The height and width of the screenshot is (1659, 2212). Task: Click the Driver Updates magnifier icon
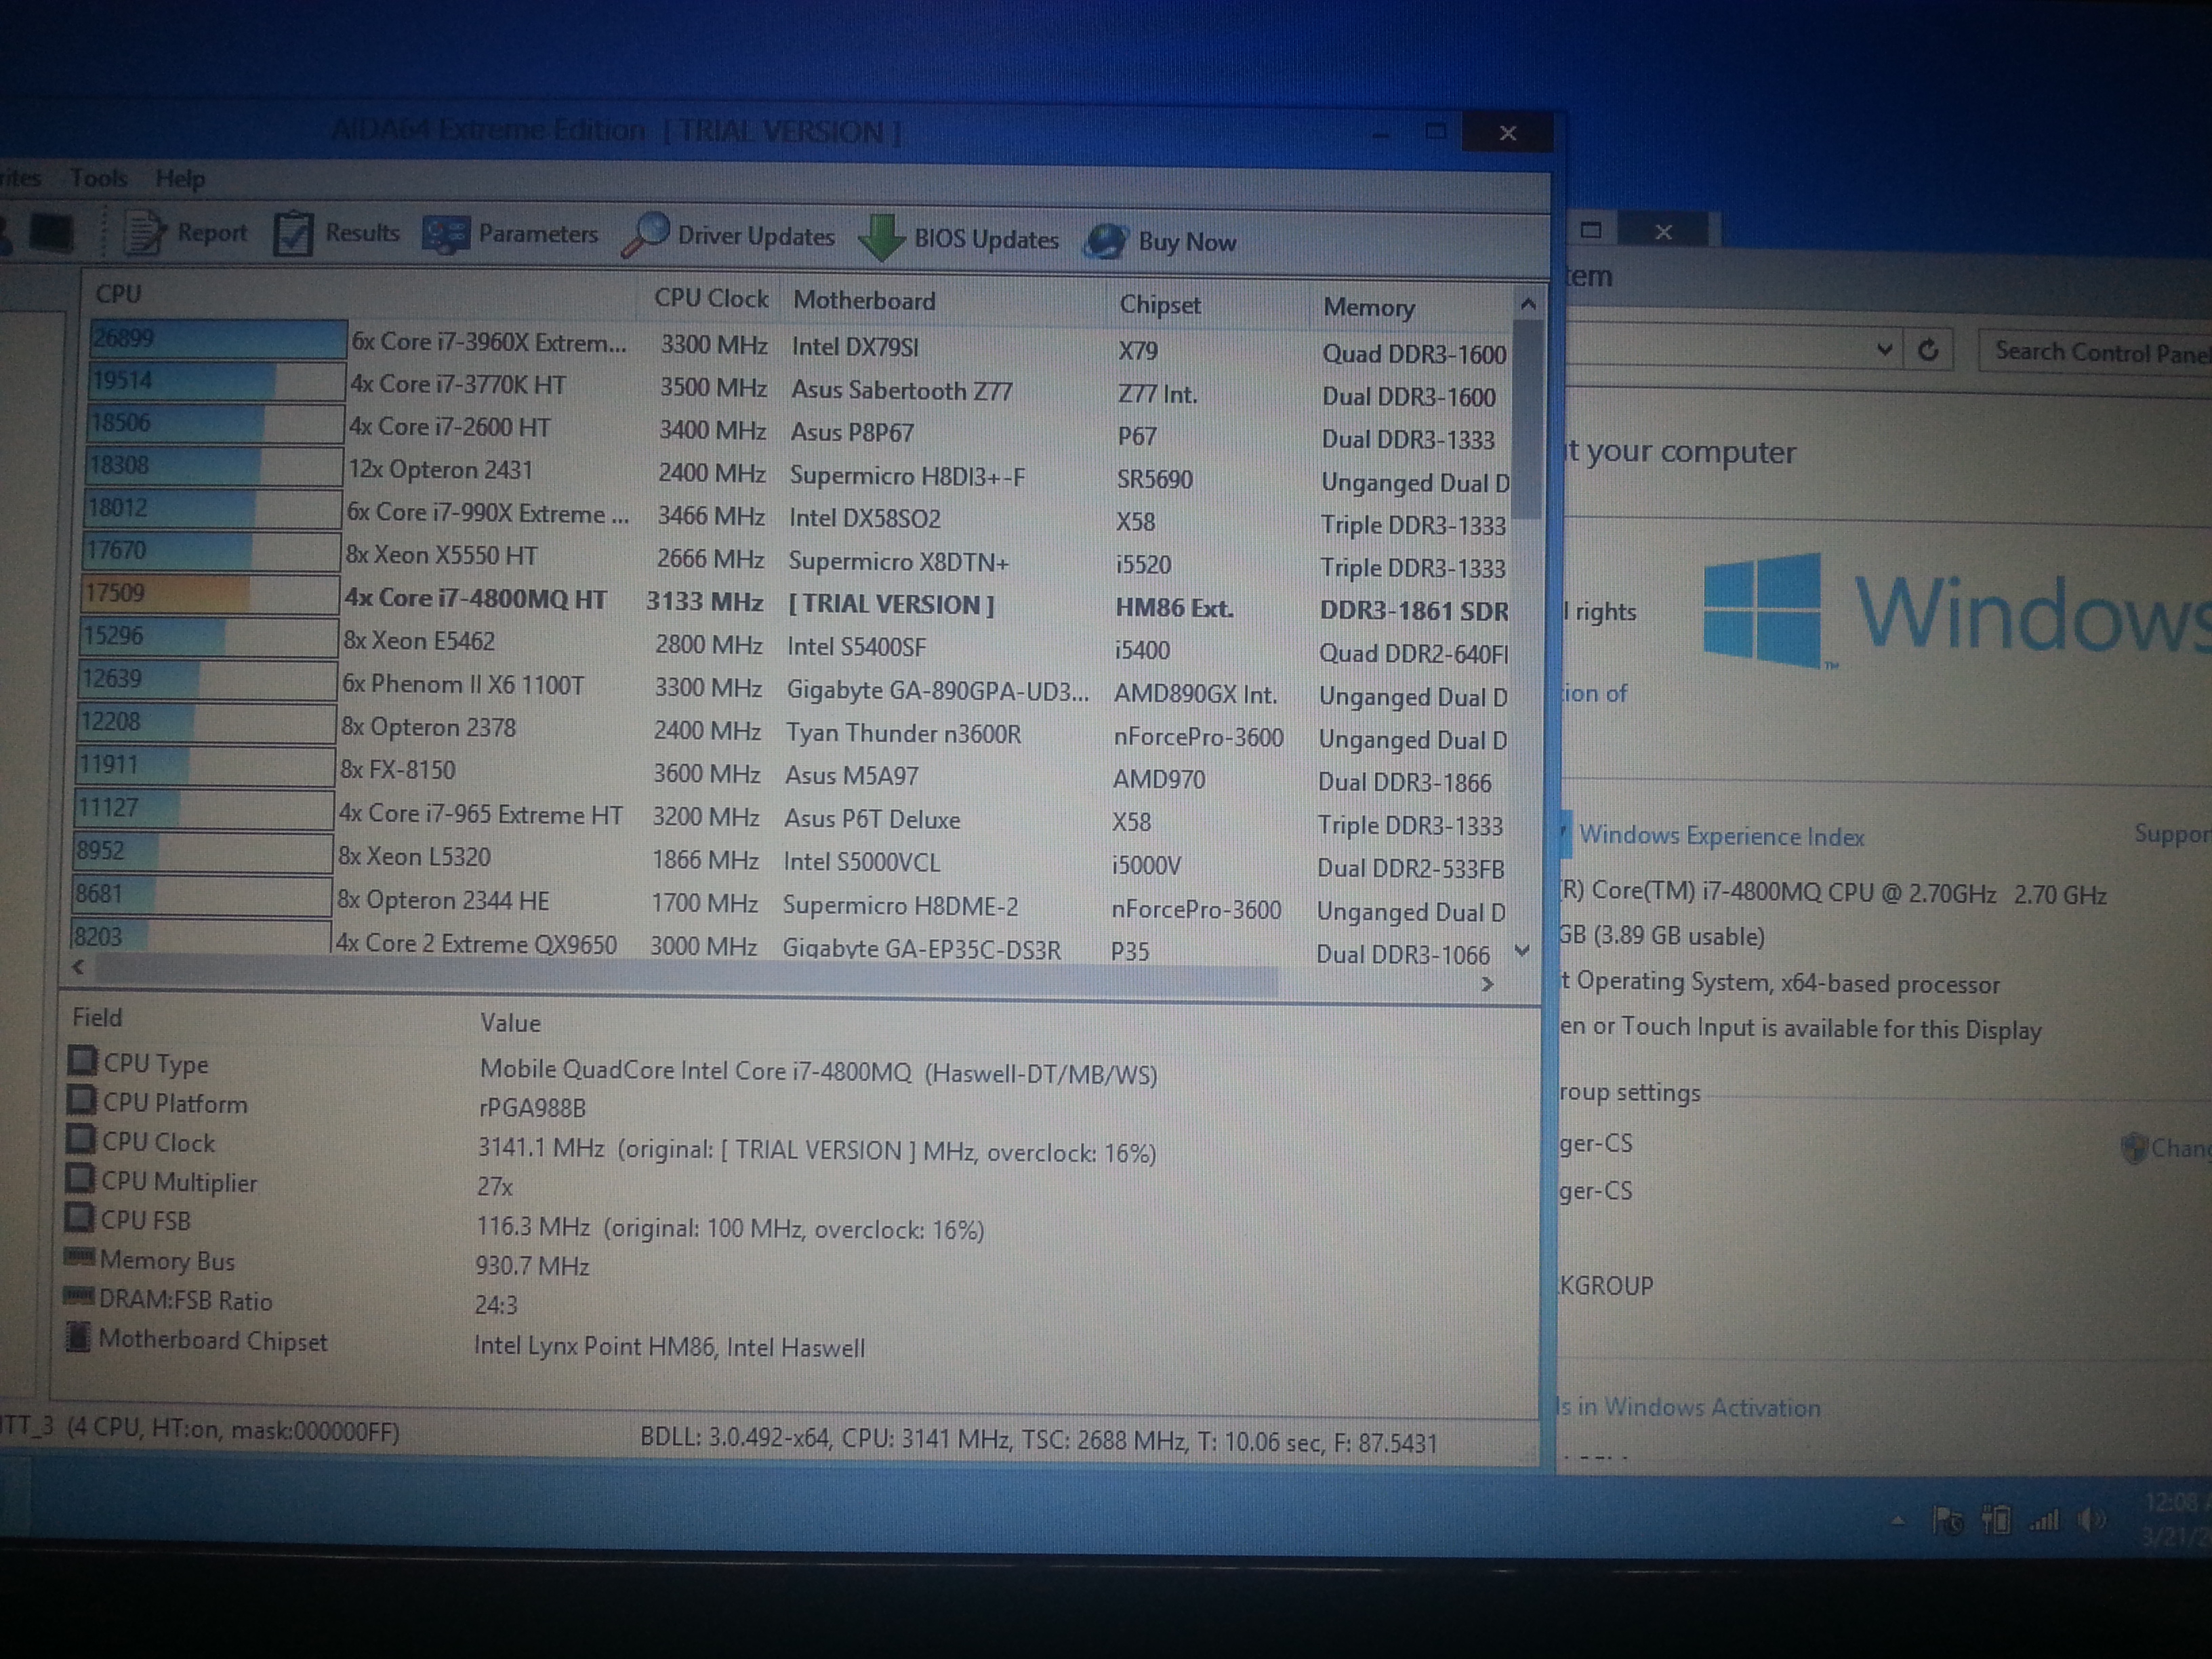point(645,236)
